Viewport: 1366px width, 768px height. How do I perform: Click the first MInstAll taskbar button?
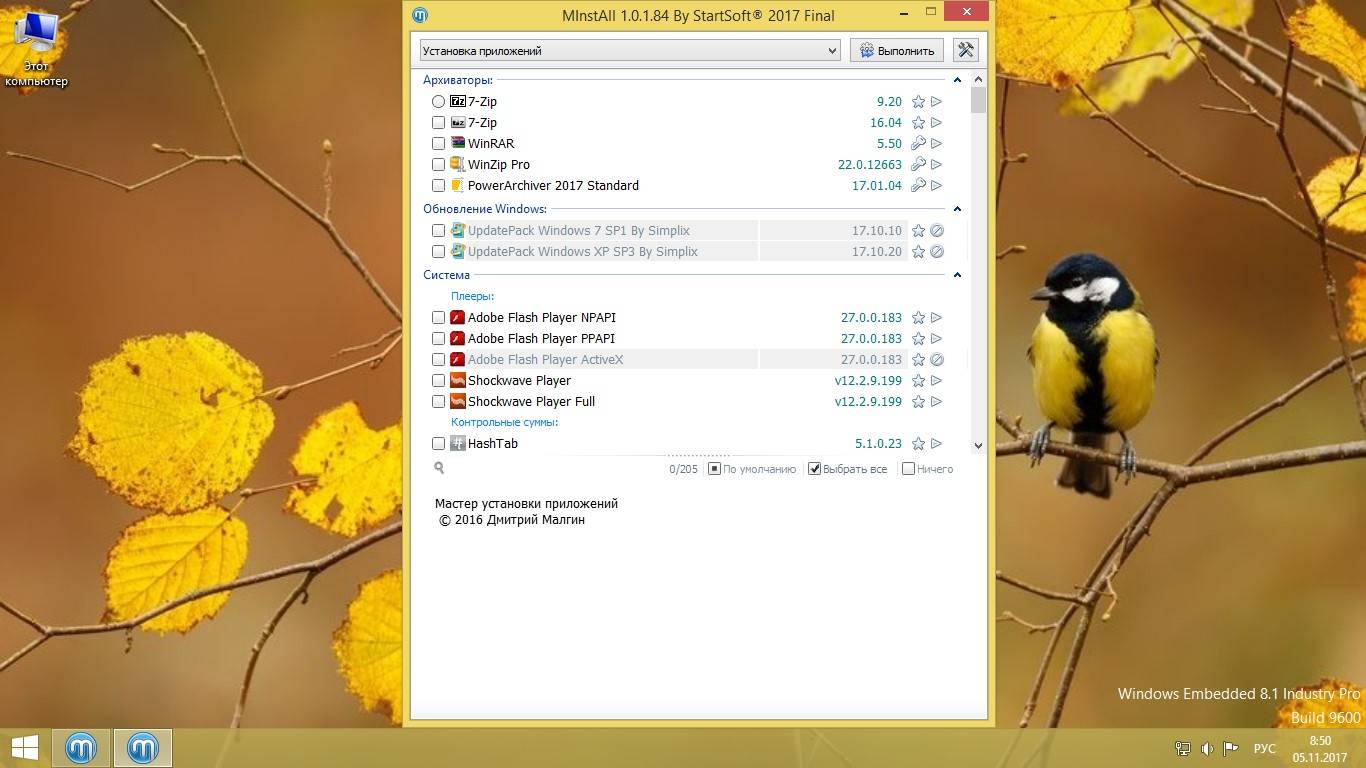click(81, 748)
